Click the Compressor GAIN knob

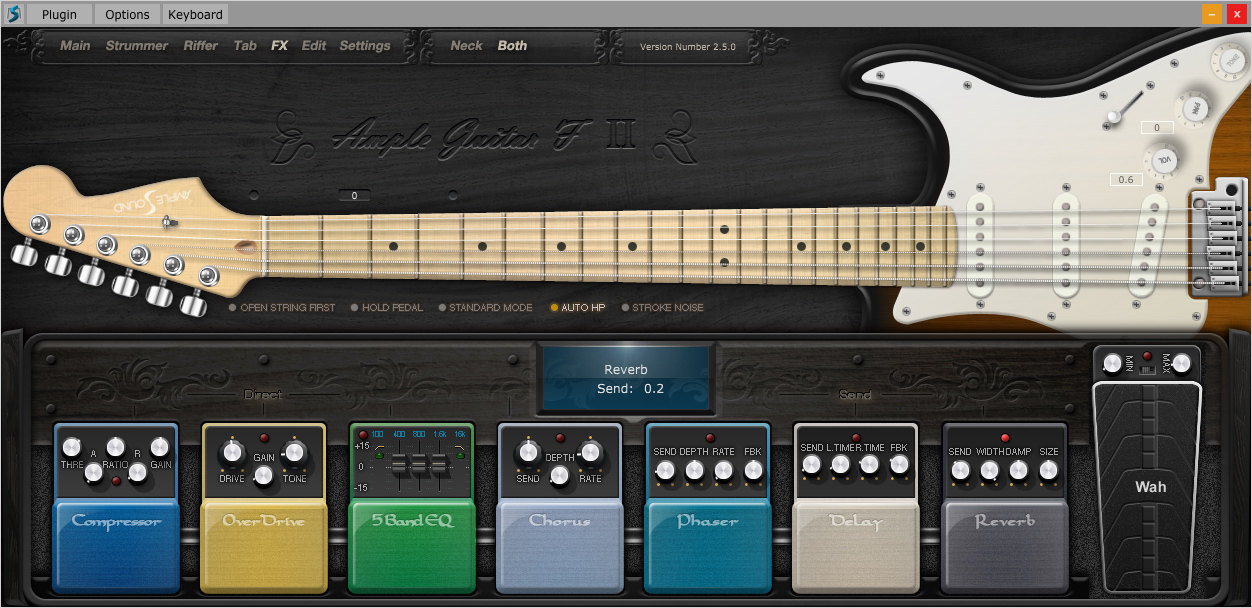[x=160, y=446]
